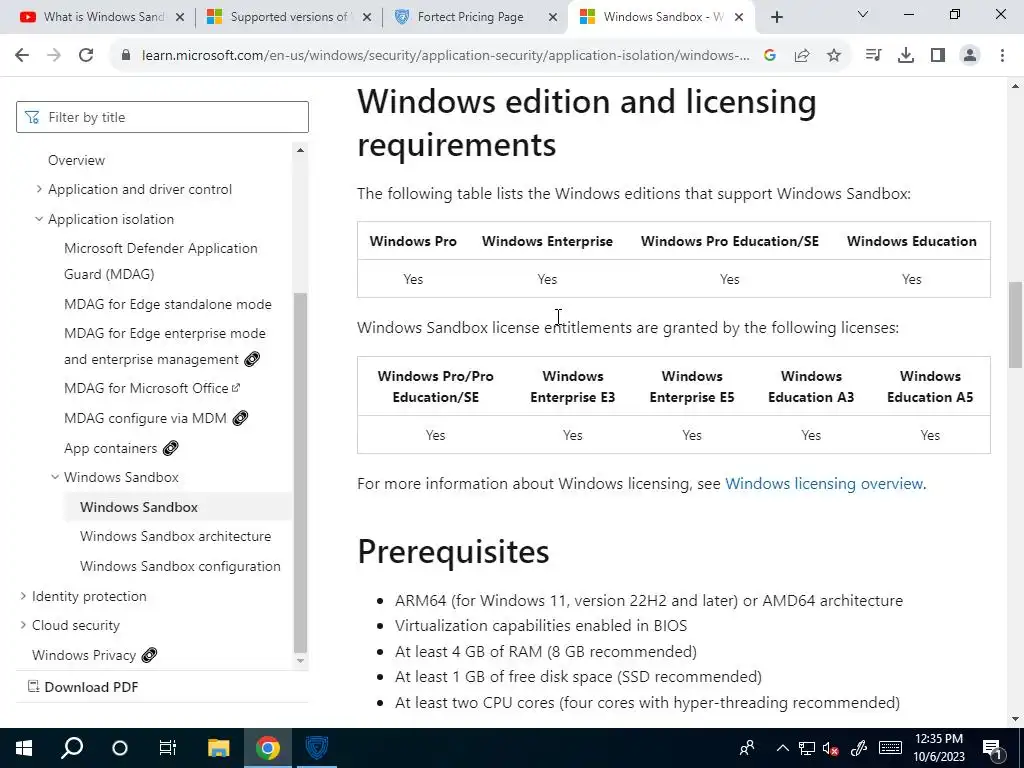Open the Windows licensing overview link
Viewport: 1024px width, 768px height.
tap(824, 484)
